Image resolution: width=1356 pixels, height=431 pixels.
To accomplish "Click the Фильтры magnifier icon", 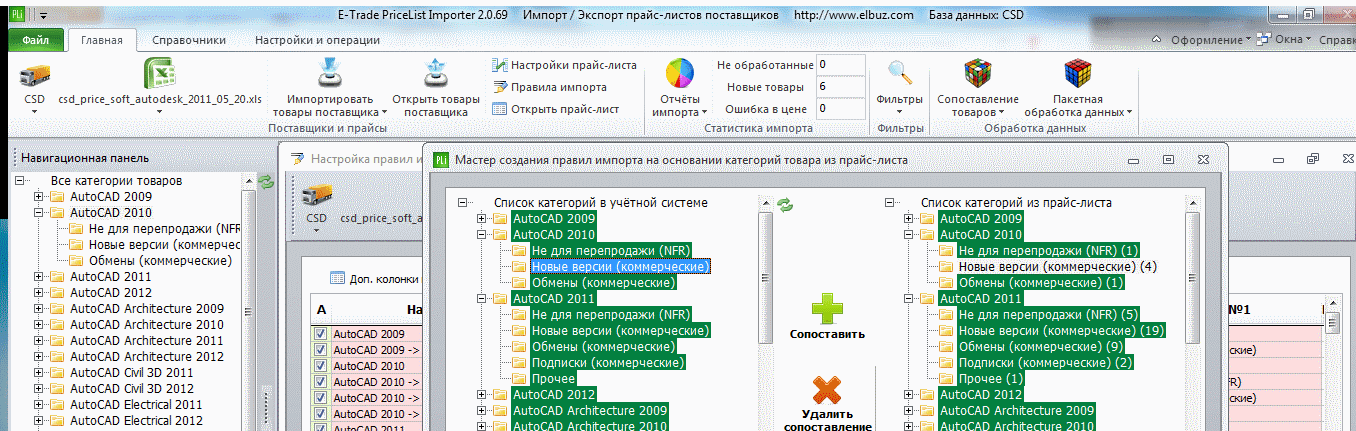I will (900, 74).
